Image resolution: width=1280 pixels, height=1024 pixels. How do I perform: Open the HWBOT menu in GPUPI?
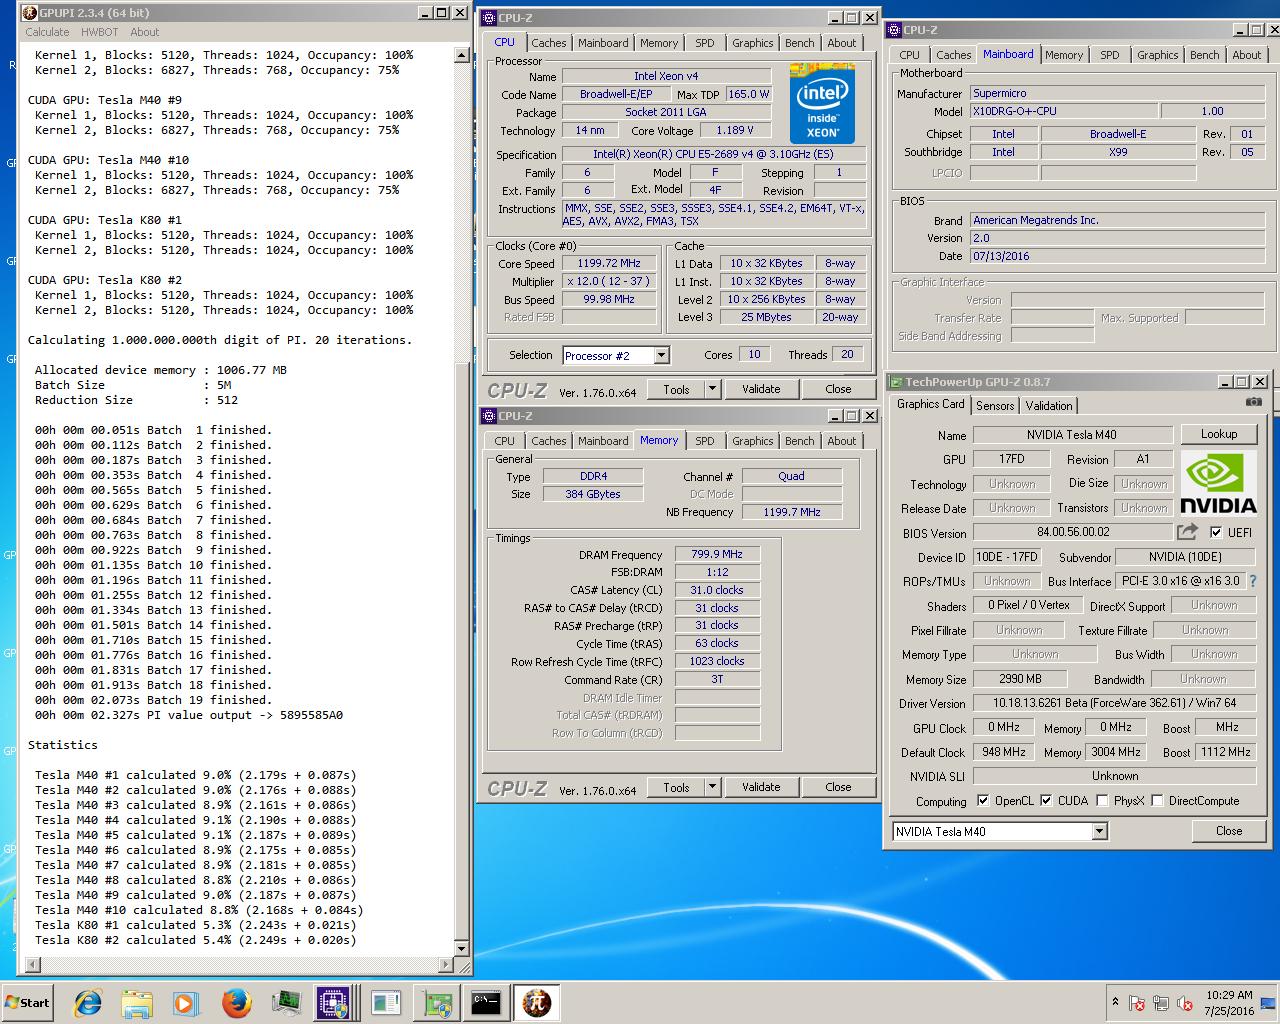click(x=100, y=32)
